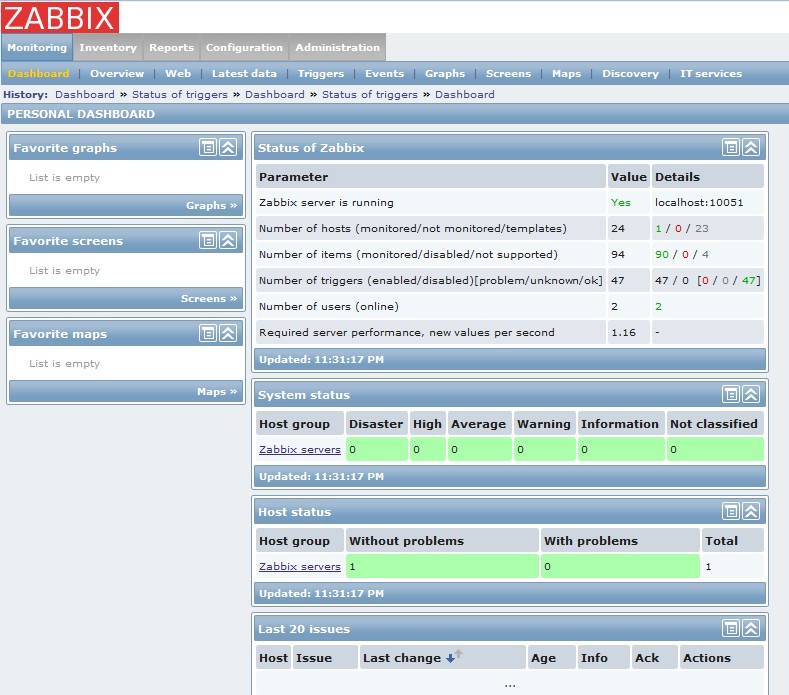This screenshot has height=695, width=789.
Task: Open the Favorite screens widget menu icon
Action: point(207,241)
